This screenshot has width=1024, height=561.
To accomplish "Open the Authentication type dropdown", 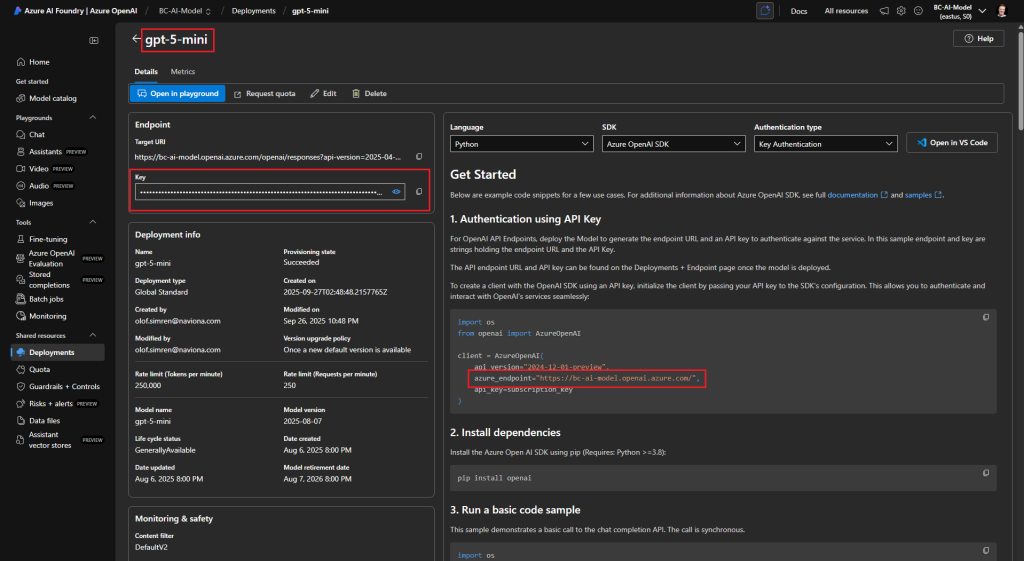I will [825, 144].
